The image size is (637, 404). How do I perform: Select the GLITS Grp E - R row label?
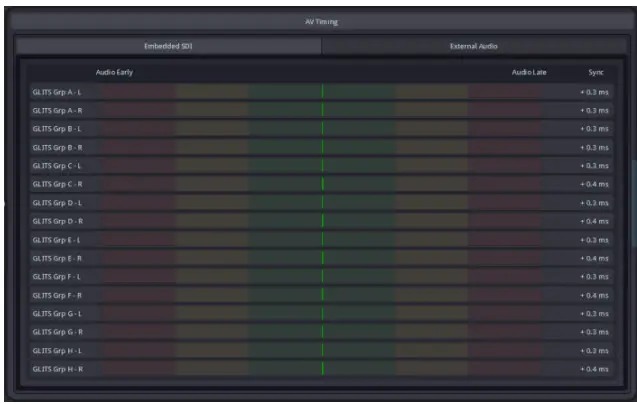[x=57, y=258]
